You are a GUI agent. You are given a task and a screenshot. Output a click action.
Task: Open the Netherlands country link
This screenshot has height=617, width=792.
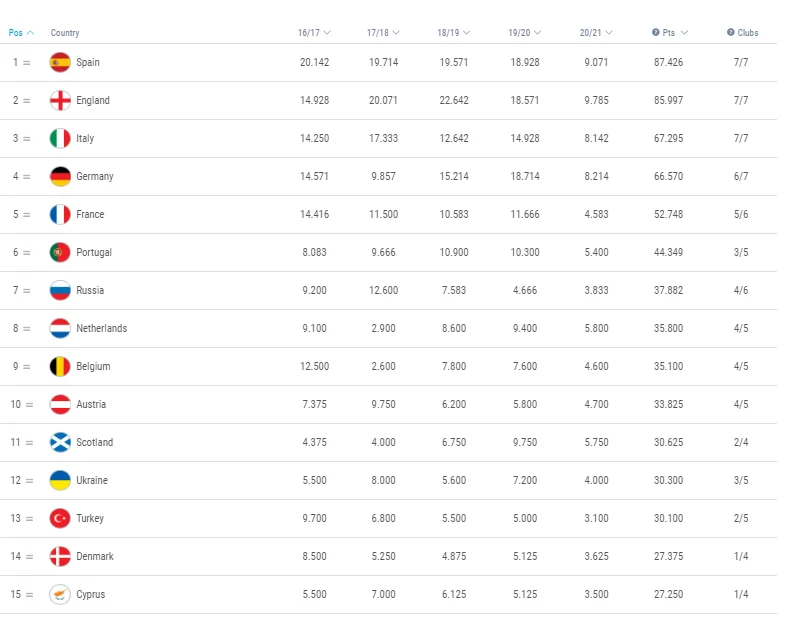pos(101,328)
